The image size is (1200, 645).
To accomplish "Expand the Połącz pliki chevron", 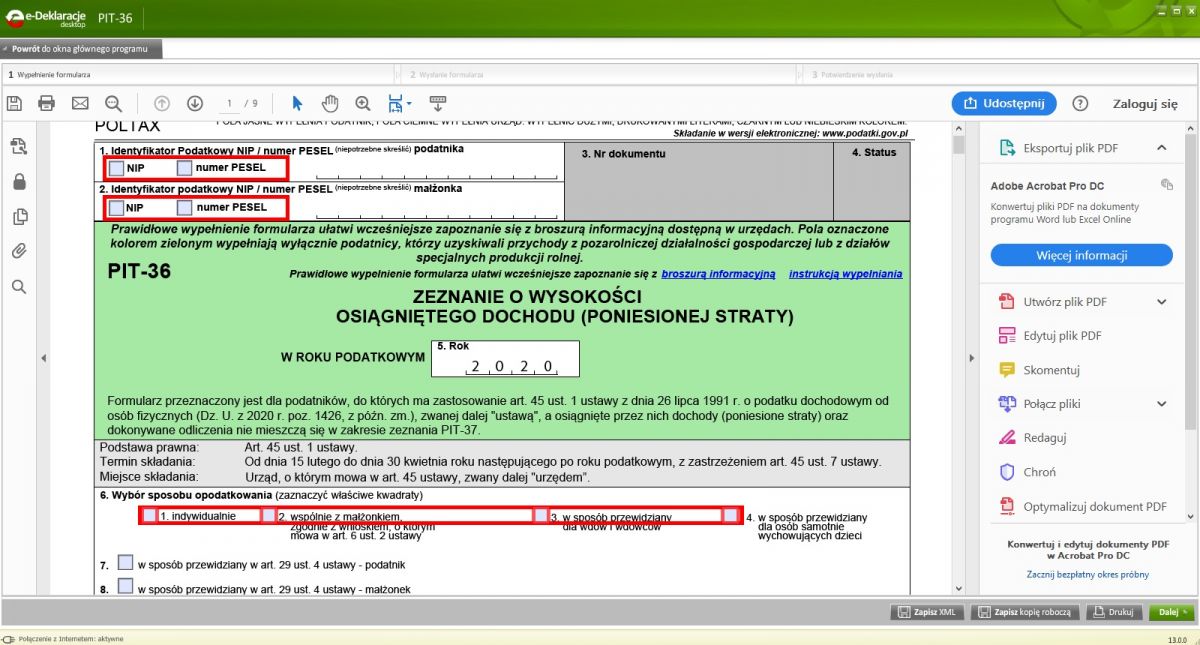I will (1162, 404).
